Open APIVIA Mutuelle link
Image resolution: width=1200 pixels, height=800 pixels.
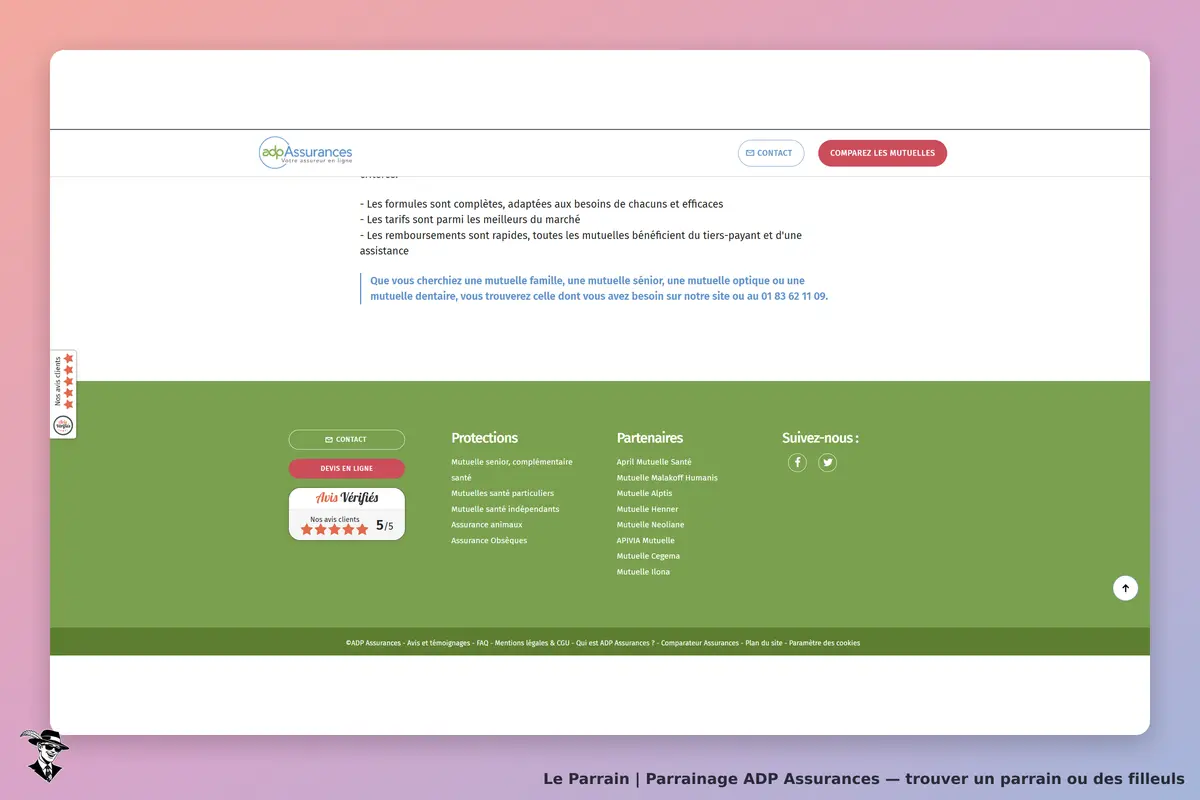pyautogui.click(x=646, y=541)
